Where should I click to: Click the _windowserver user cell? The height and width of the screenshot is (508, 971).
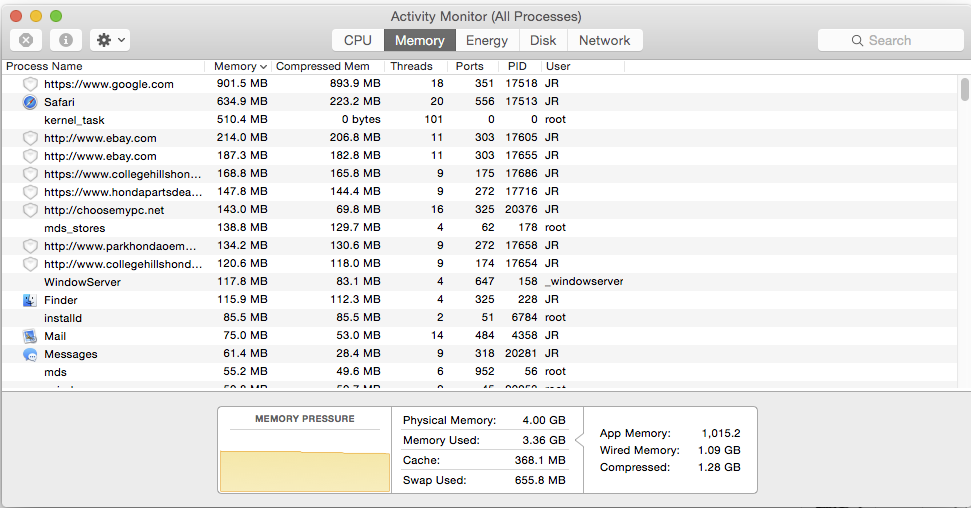584,281
